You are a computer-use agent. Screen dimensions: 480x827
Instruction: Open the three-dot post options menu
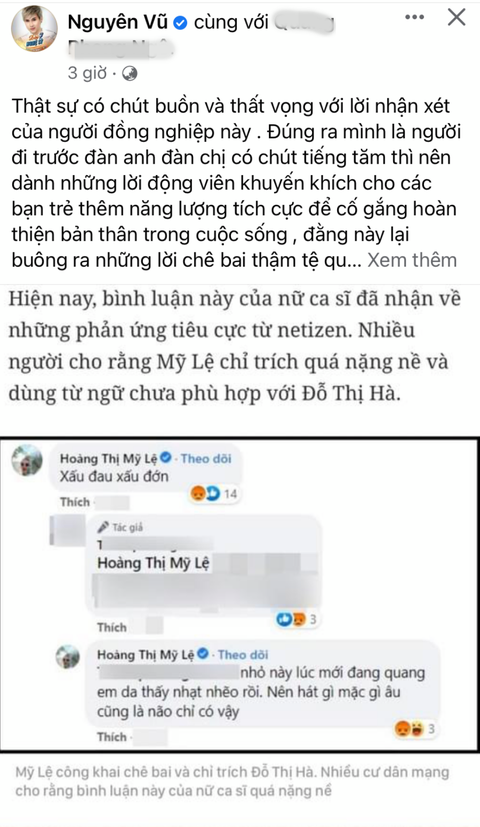(415, 17)
